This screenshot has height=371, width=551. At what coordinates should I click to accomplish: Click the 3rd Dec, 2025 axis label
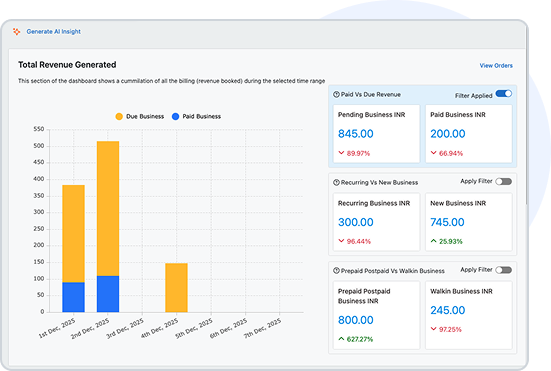click(x=125, y=328)
